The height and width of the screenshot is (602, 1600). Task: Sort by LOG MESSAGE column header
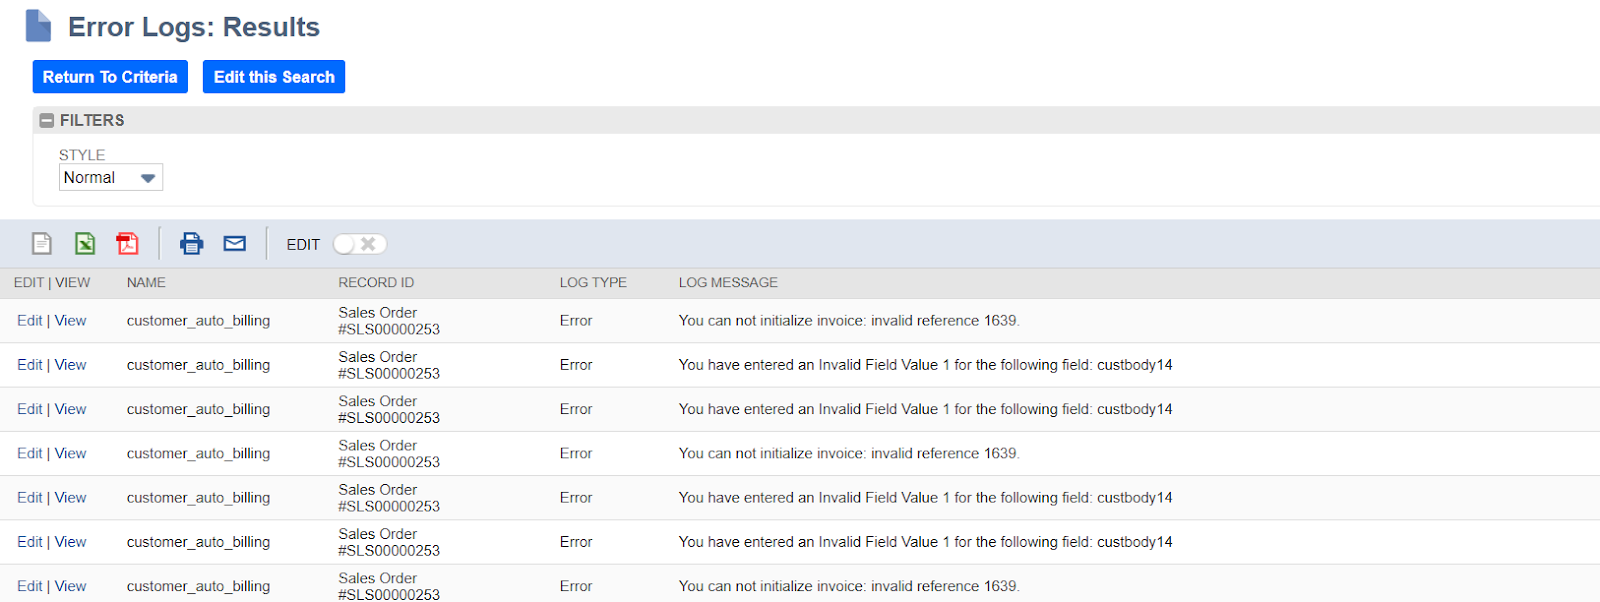tap(728, 283)
